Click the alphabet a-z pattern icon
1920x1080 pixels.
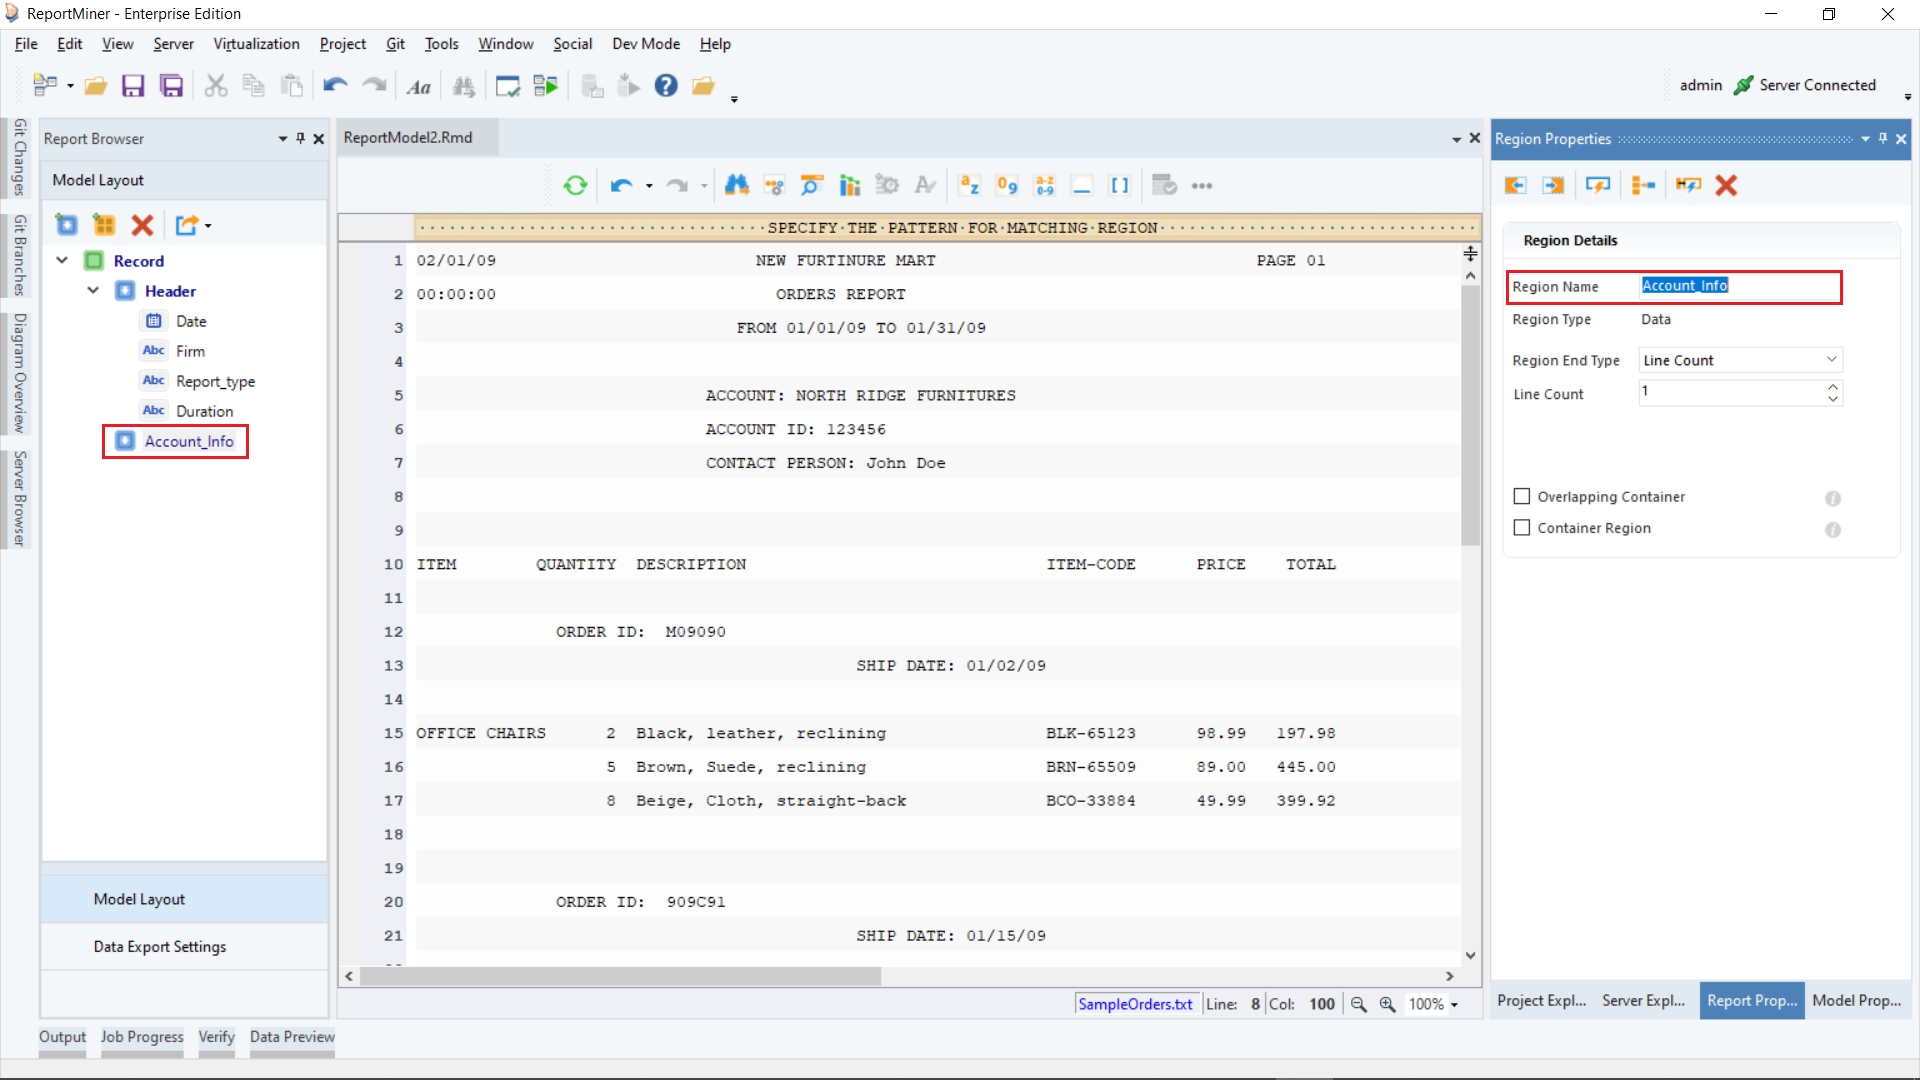point(969,185)
